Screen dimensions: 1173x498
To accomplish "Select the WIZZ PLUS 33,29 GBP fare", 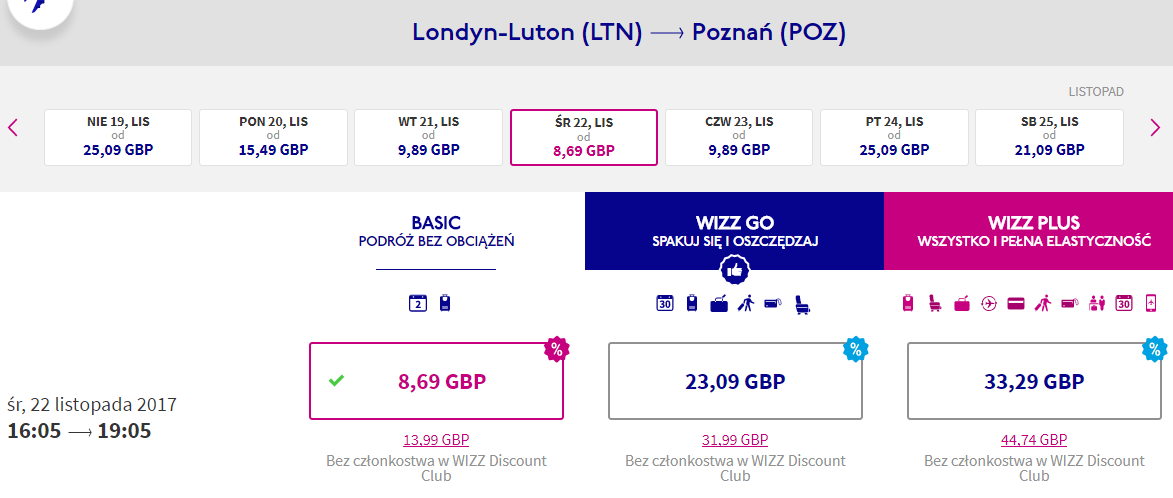I will click(x=1035, y=381).
